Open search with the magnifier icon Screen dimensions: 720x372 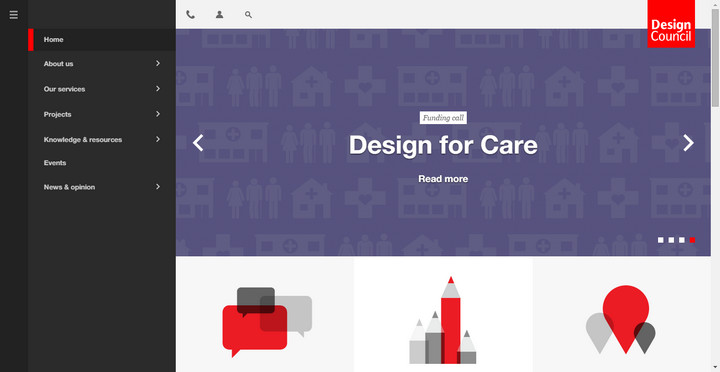[248, 15]
